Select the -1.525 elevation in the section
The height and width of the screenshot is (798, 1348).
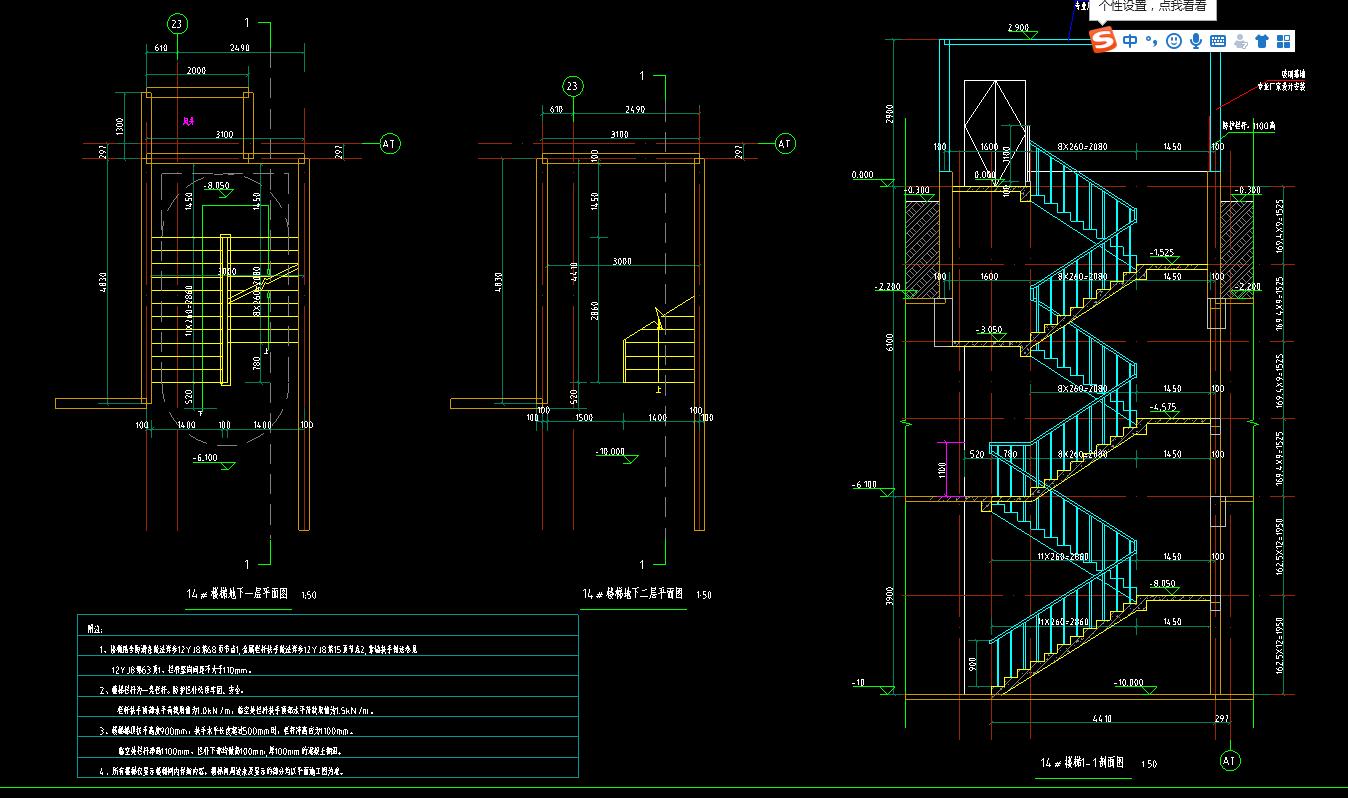1163,253
